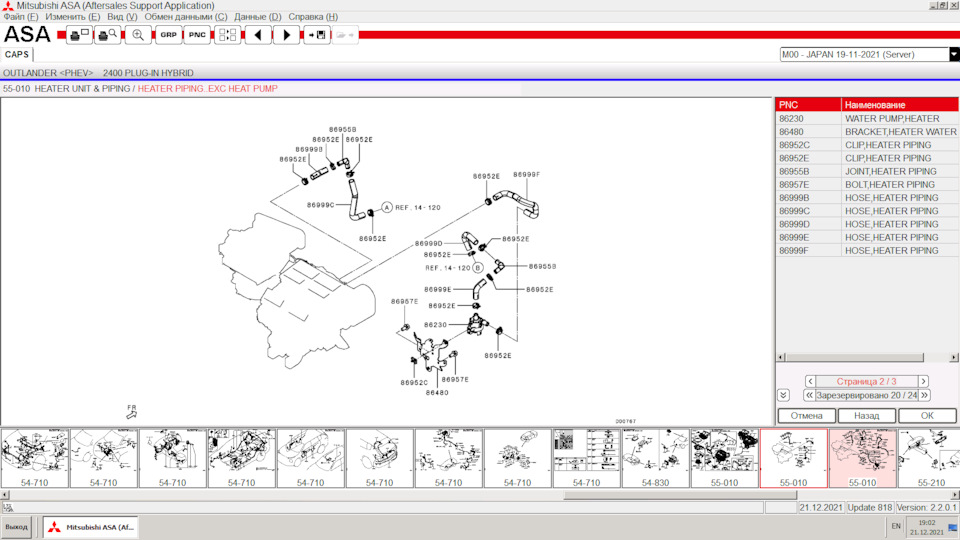Image resolution: width=960 pixels, height=540 pixels.
Task: Click the thumbnail strip horizontal scrollbar thumb
Action: 680,495
